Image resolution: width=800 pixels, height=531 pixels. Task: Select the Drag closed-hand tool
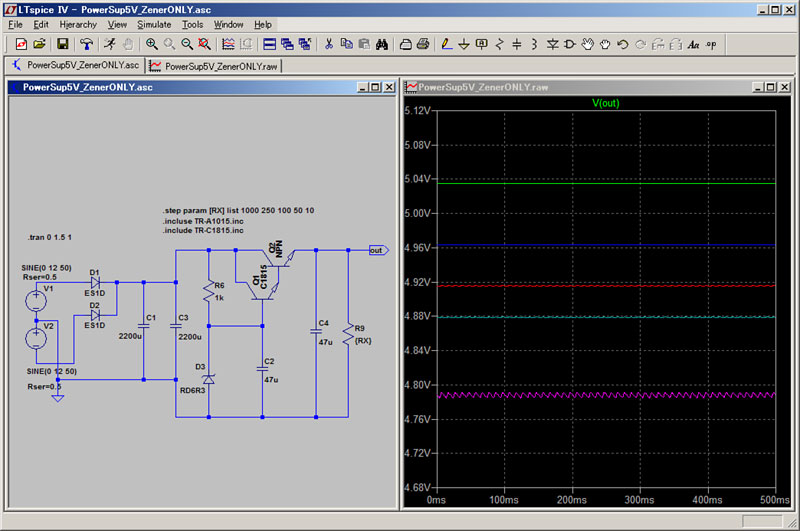pos(605,44)
